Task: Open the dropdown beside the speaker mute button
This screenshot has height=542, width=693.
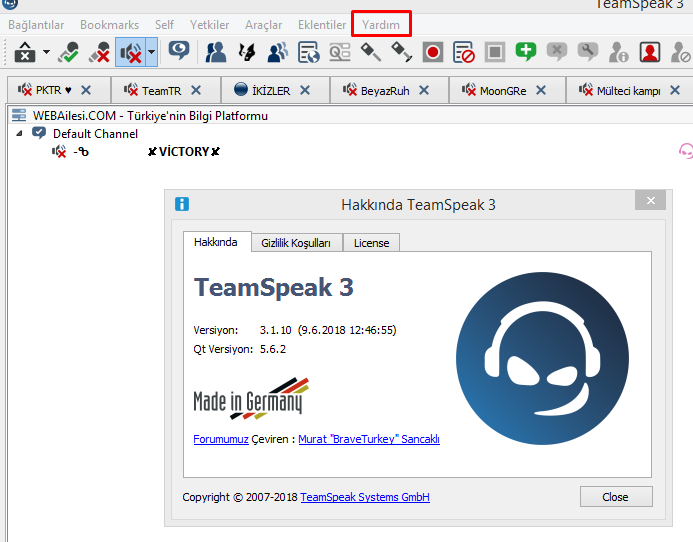Action: click(152, 52)
